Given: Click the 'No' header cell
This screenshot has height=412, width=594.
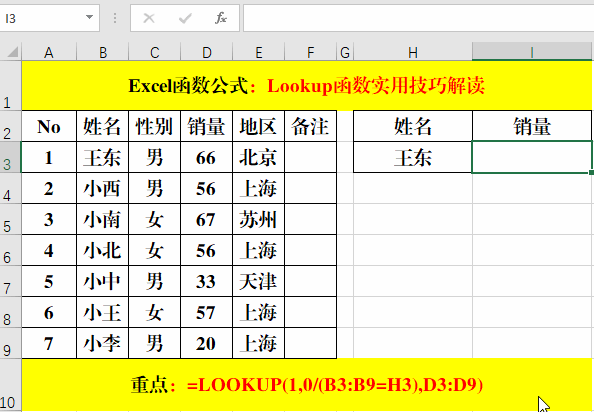Looking at the screenshot, I should tap(49, 126).
